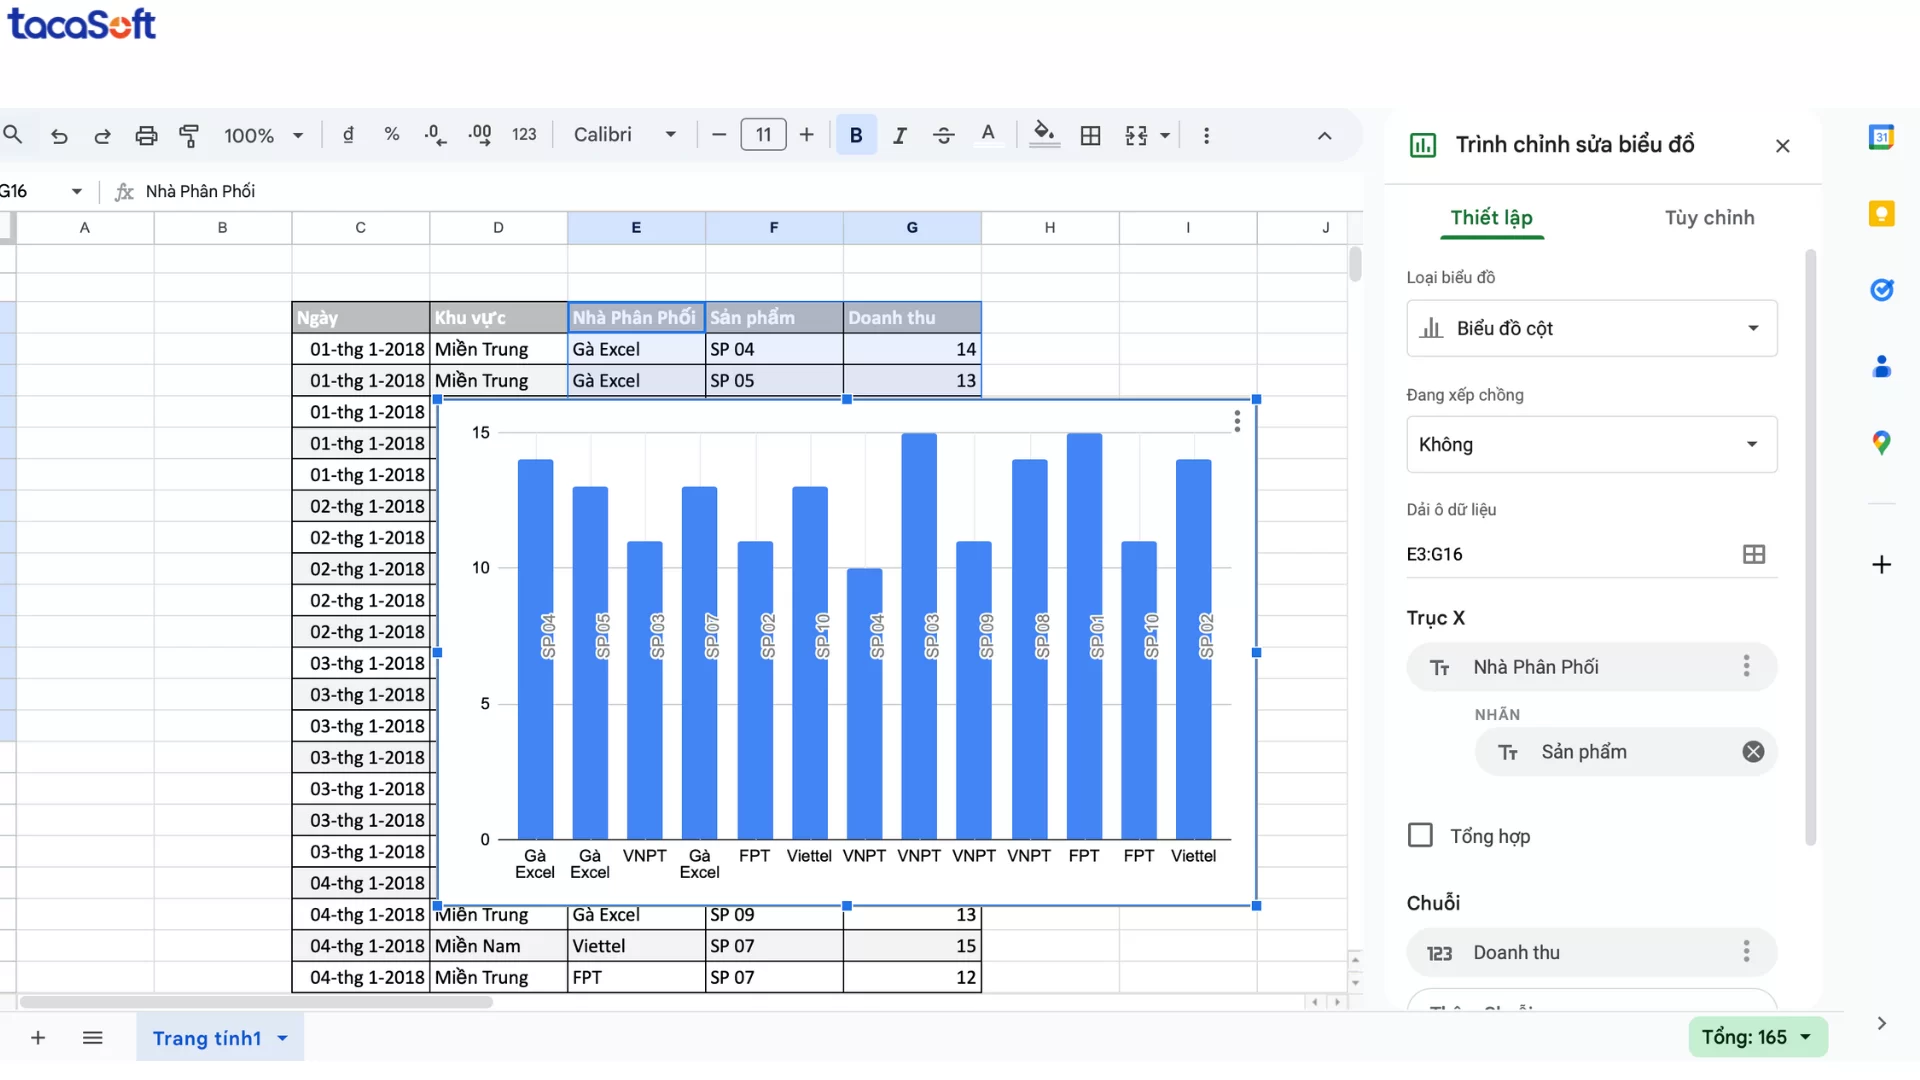
Task: Open options for the Doanh thu series
Action: coord(1746,952)
